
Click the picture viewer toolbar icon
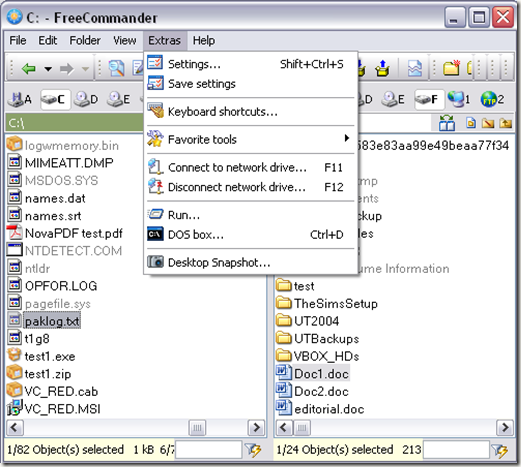click(415, 68)
